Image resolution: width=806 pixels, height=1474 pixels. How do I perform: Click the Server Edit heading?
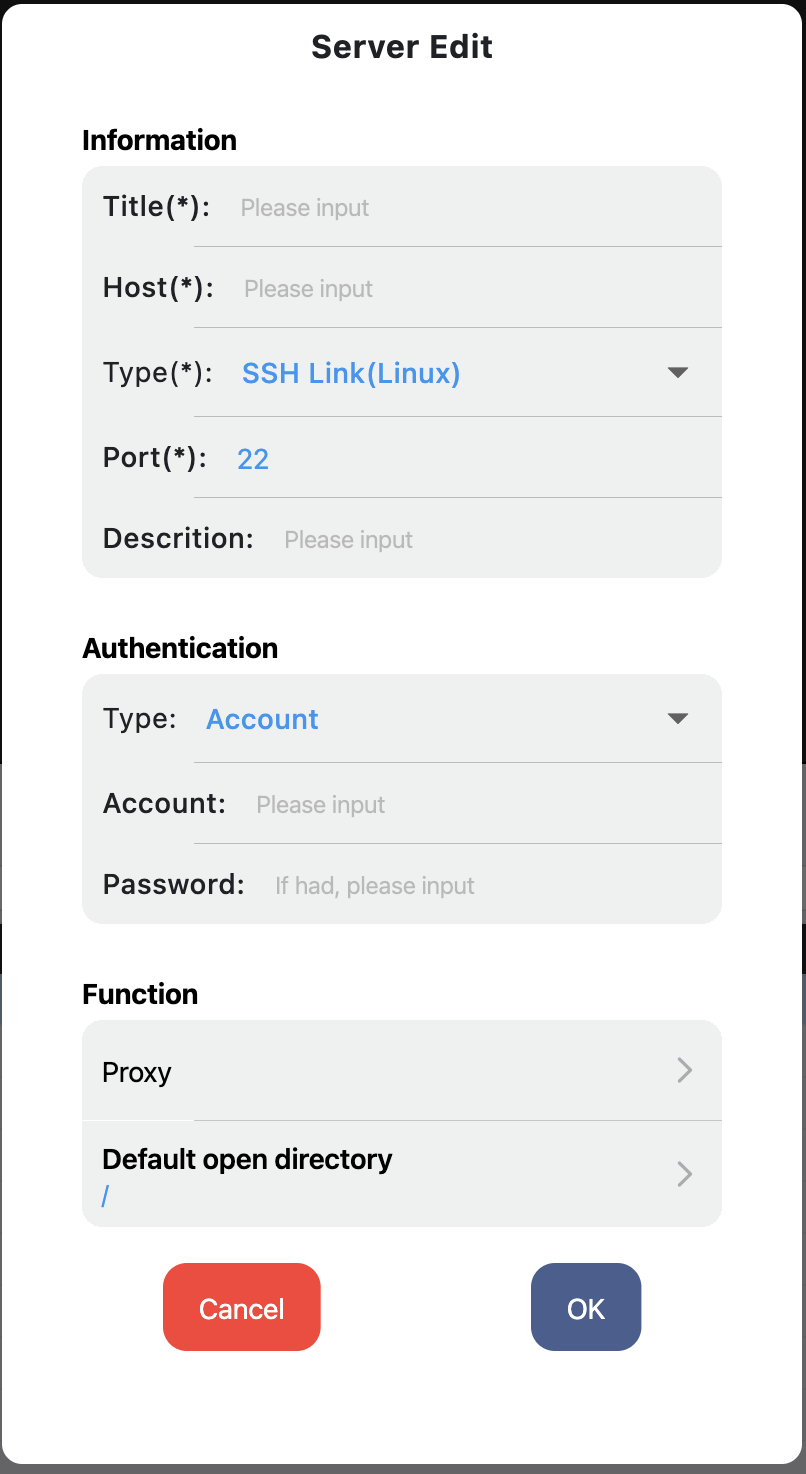[x=402, y=47]
